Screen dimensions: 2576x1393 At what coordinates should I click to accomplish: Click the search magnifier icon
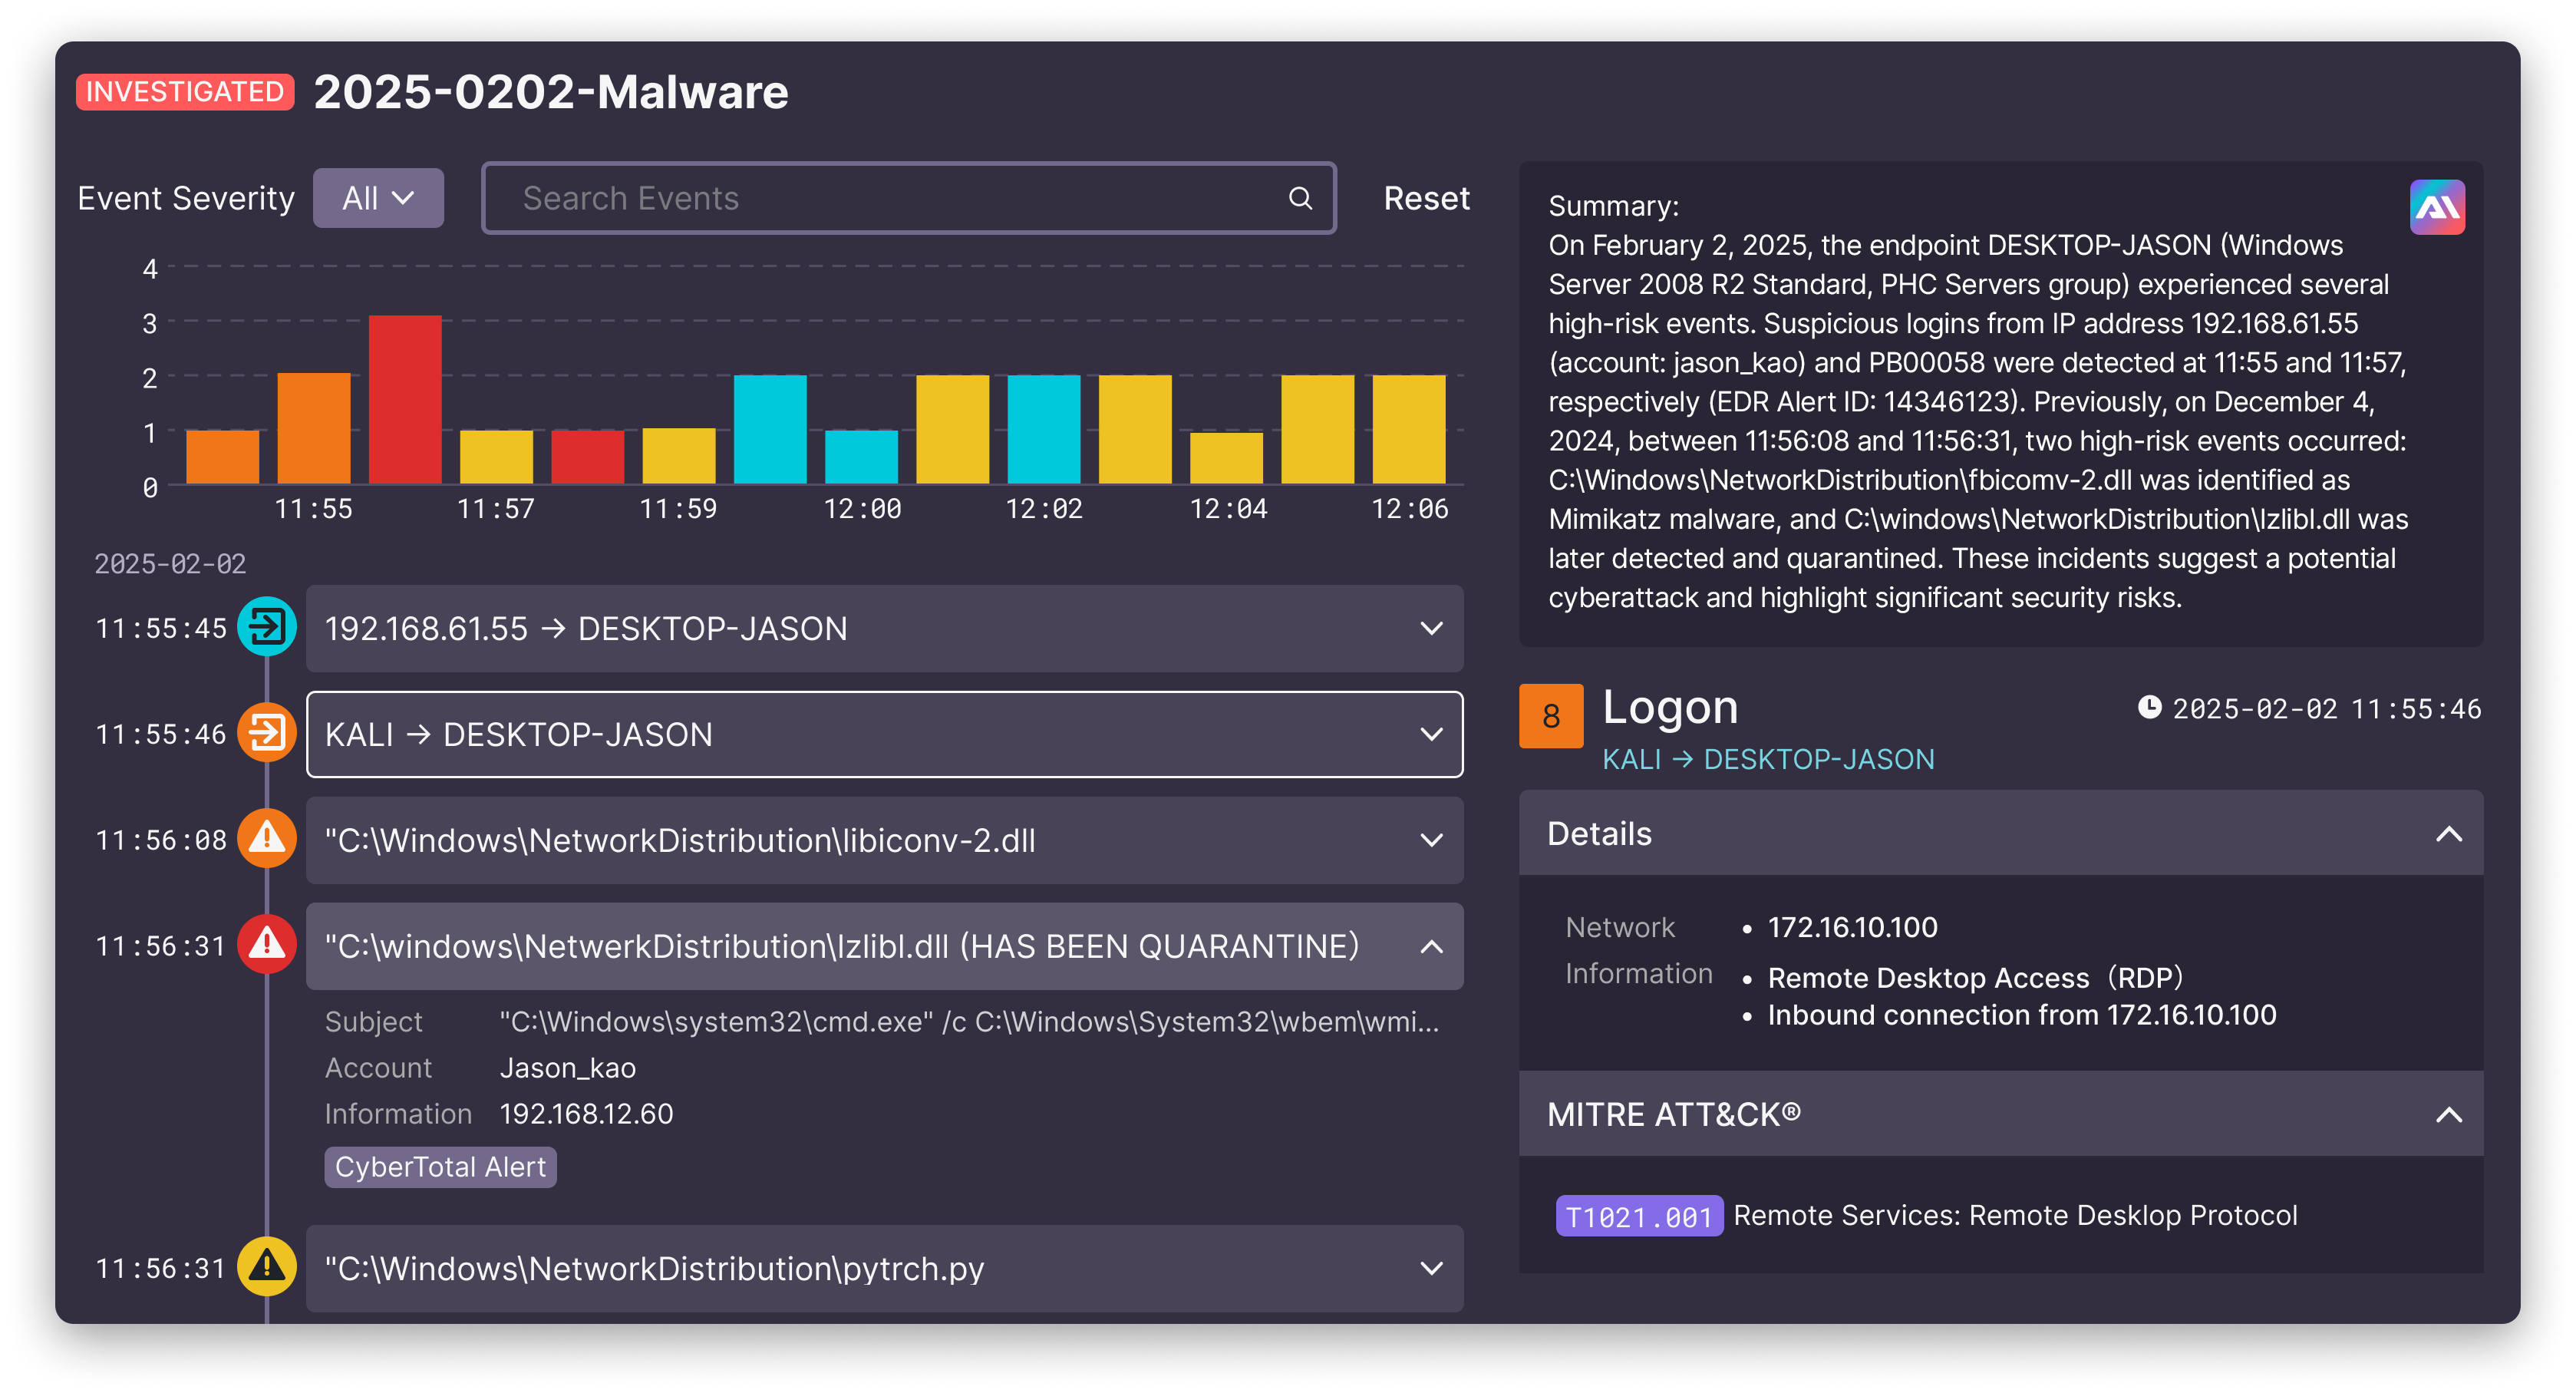coord(1299,198)
